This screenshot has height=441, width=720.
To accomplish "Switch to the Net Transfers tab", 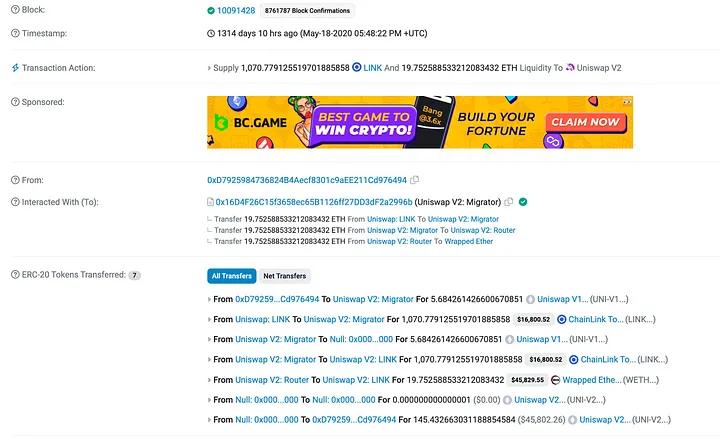I will click(x=285, y=275).
